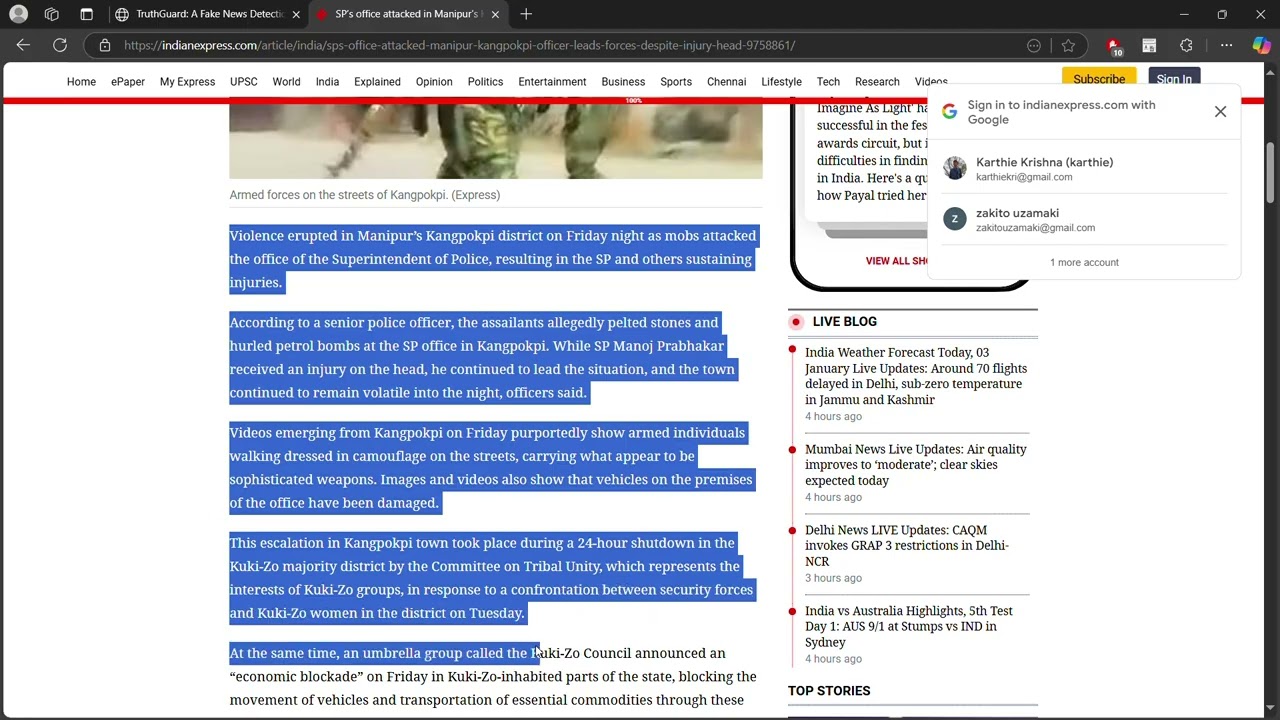Click the page vertical scrollbar thumb
The width and height of the screenshot is (1280, 720).
click(1270, 172)
